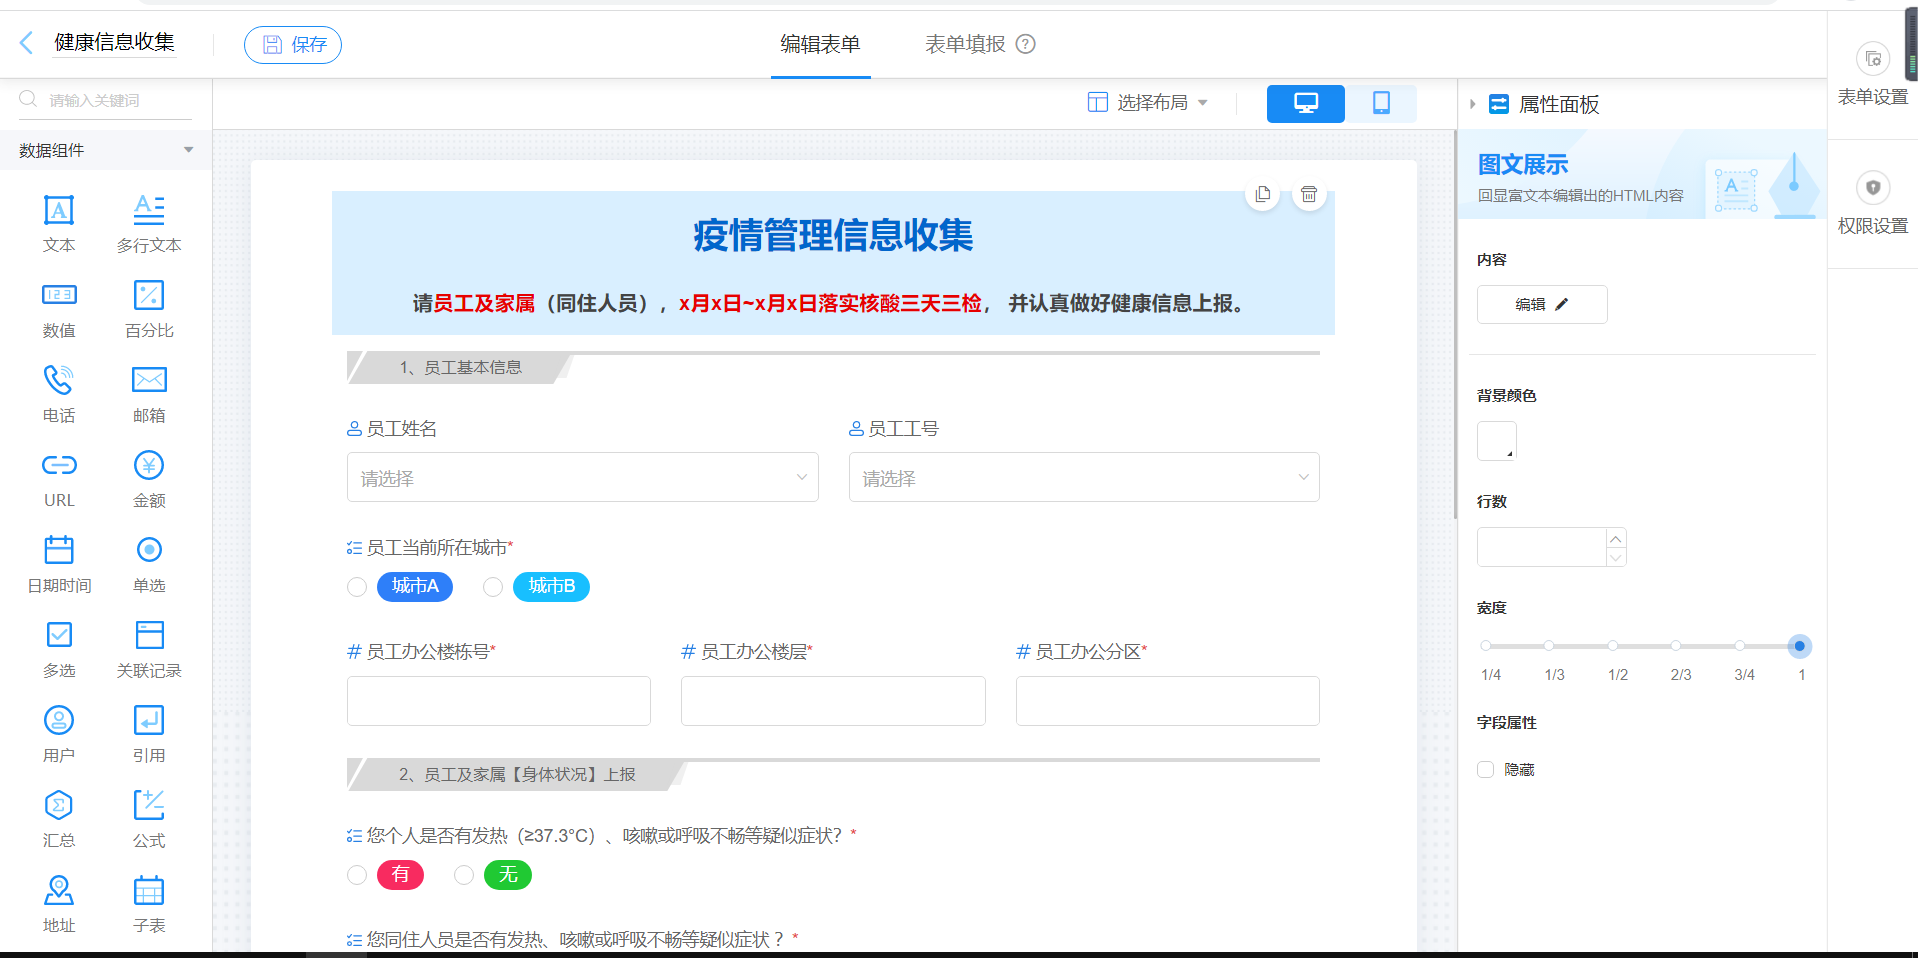Click the back arrow beside 健康信息收集
This screenshot has width=1918, height=958.
27,42
